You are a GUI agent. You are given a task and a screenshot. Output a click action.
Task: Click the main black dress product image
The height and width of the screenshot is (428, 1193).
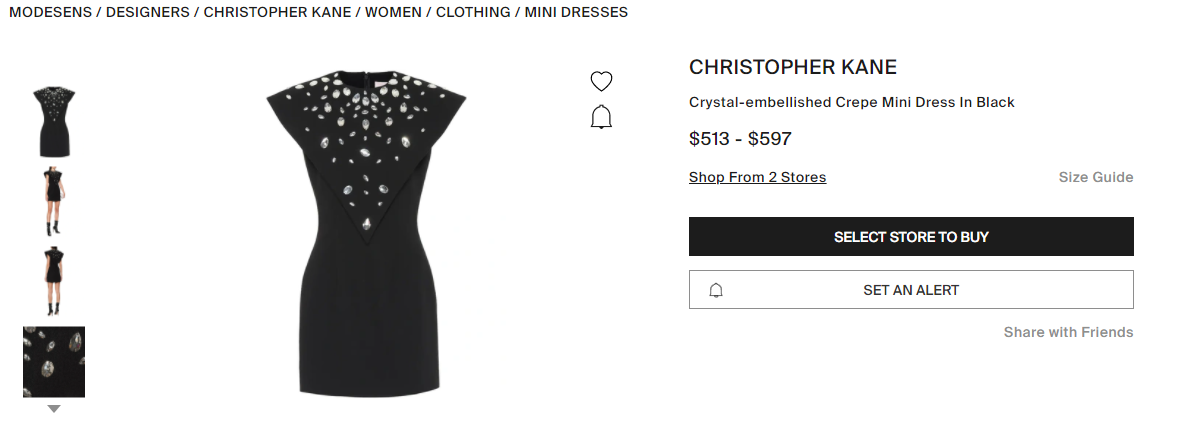367,233
